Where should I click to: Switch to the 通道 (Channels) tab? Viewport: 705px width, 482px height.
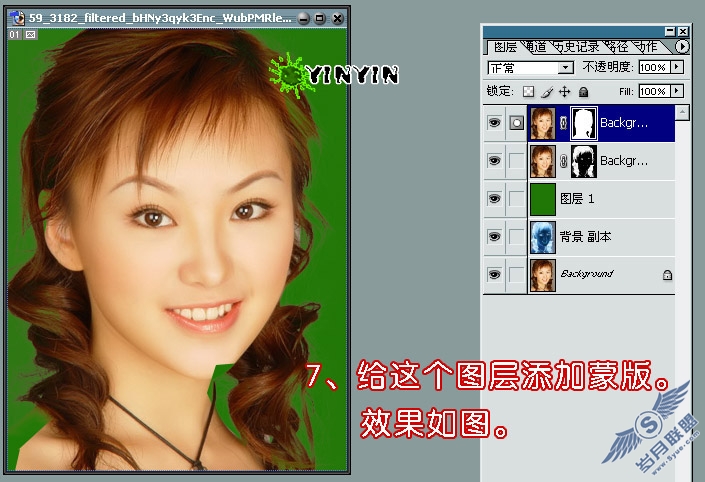[x=536, y=47]
